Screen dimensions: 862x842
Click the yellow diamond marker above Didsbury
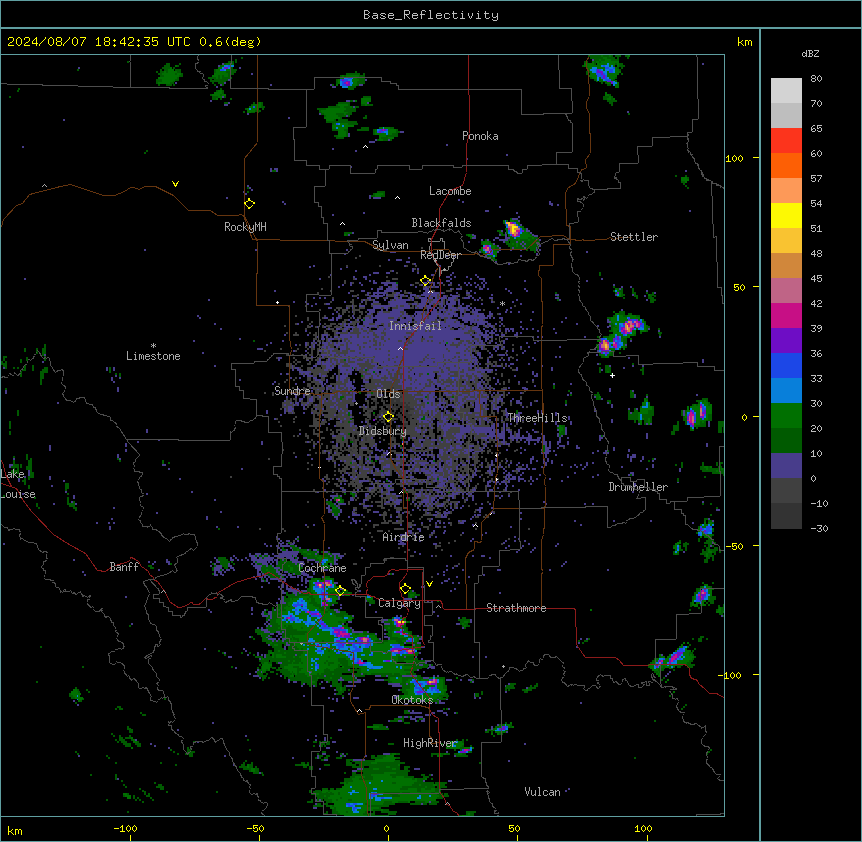tap(388, 417)
